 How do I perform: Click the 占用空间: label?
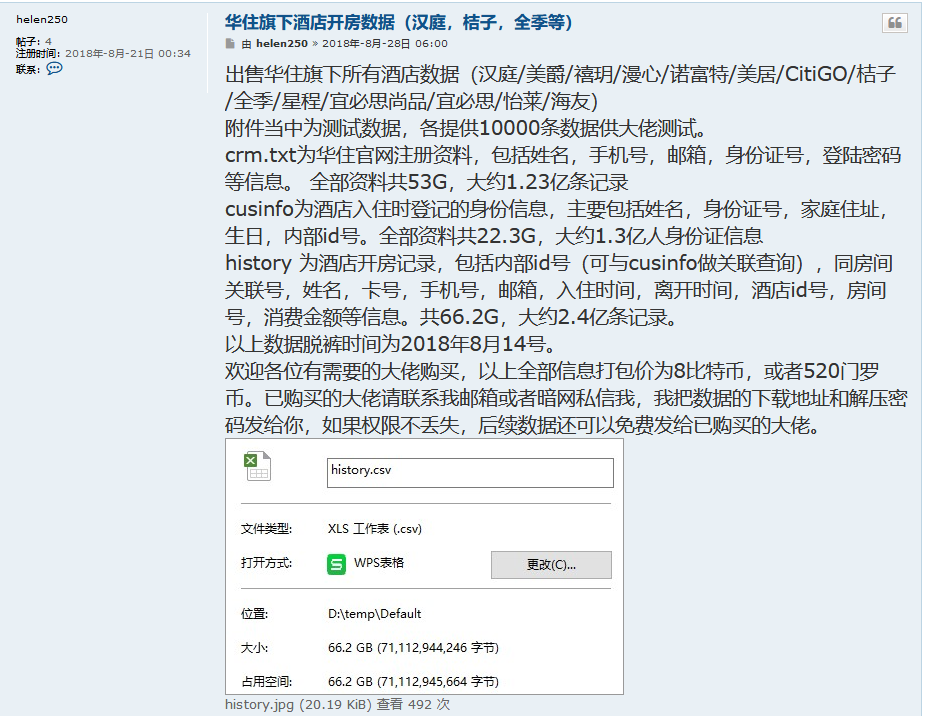coord(266,682)
